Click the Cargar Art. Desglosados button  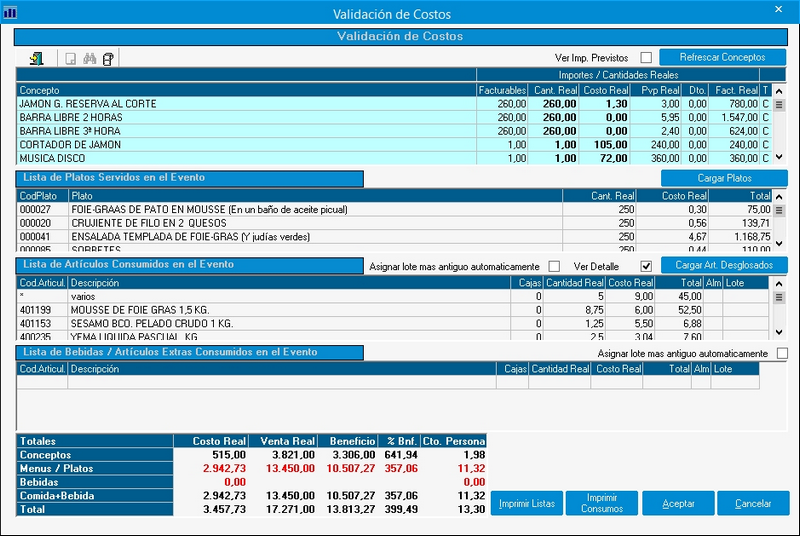(724, 265)
